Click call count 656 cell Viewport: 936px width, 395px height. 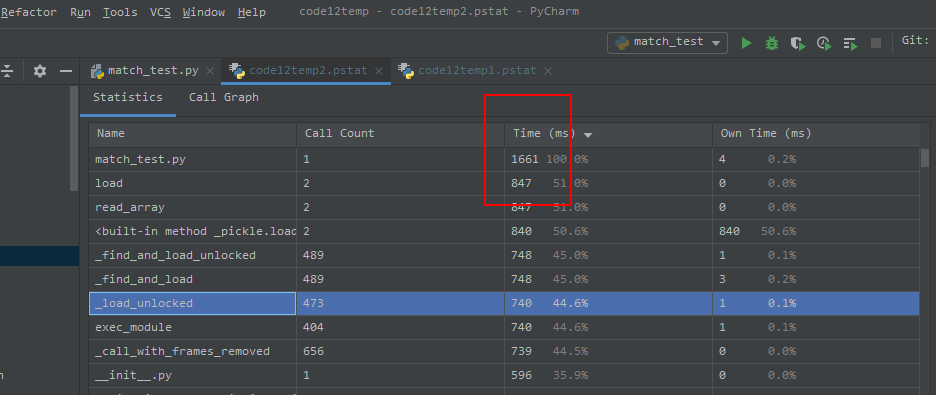[x=401, y=351]
